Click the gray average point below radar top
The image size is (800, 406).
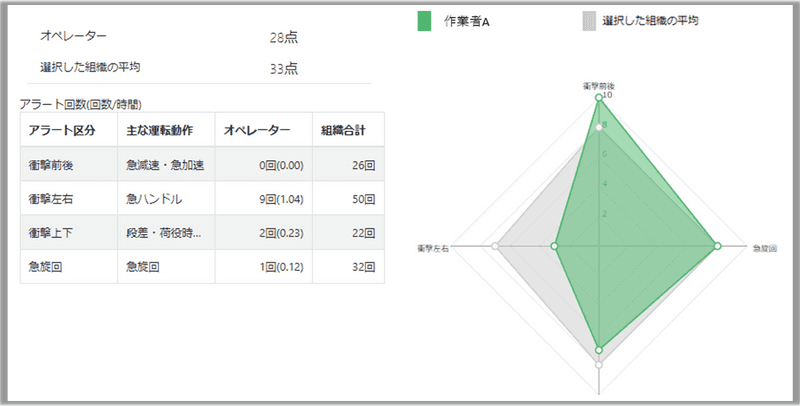(x=599, y=128)
